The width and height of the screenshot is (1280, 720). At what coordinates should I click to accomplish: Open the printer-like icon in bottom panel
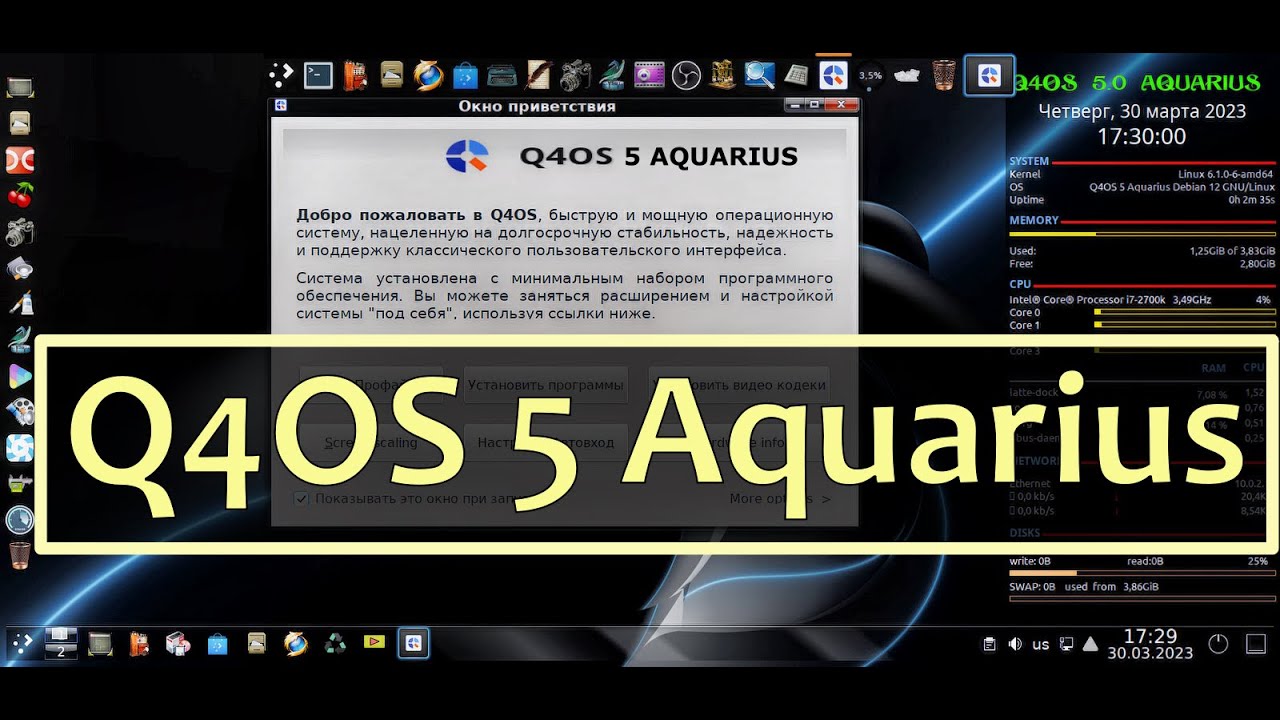click(178, 644)
